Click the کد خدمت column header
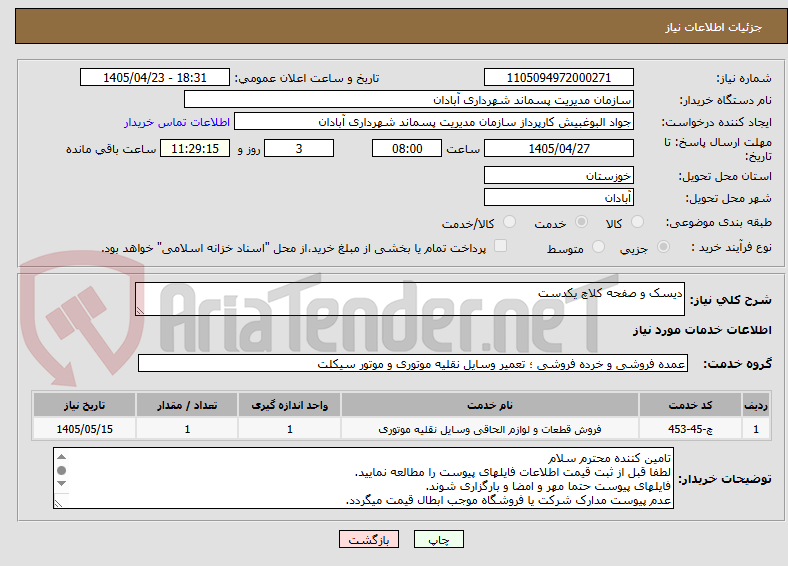The height and width of the screenshot is (566, 788). pos(691,405)
